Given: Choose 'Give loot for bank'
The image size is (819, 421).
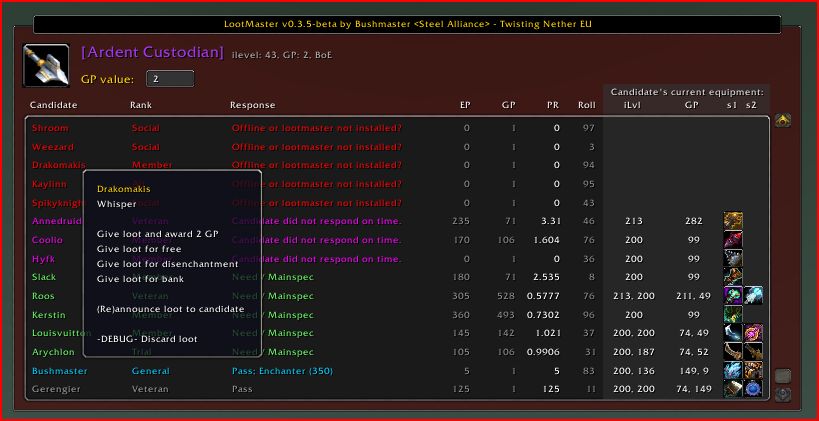Looking at the screenshot, I should point(140,279).
